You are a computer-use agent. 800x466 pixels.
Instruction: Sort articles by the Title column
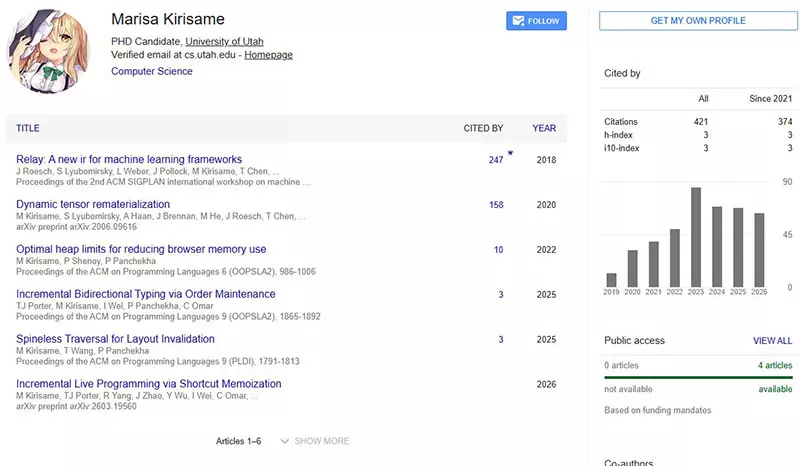coord(28,128)
